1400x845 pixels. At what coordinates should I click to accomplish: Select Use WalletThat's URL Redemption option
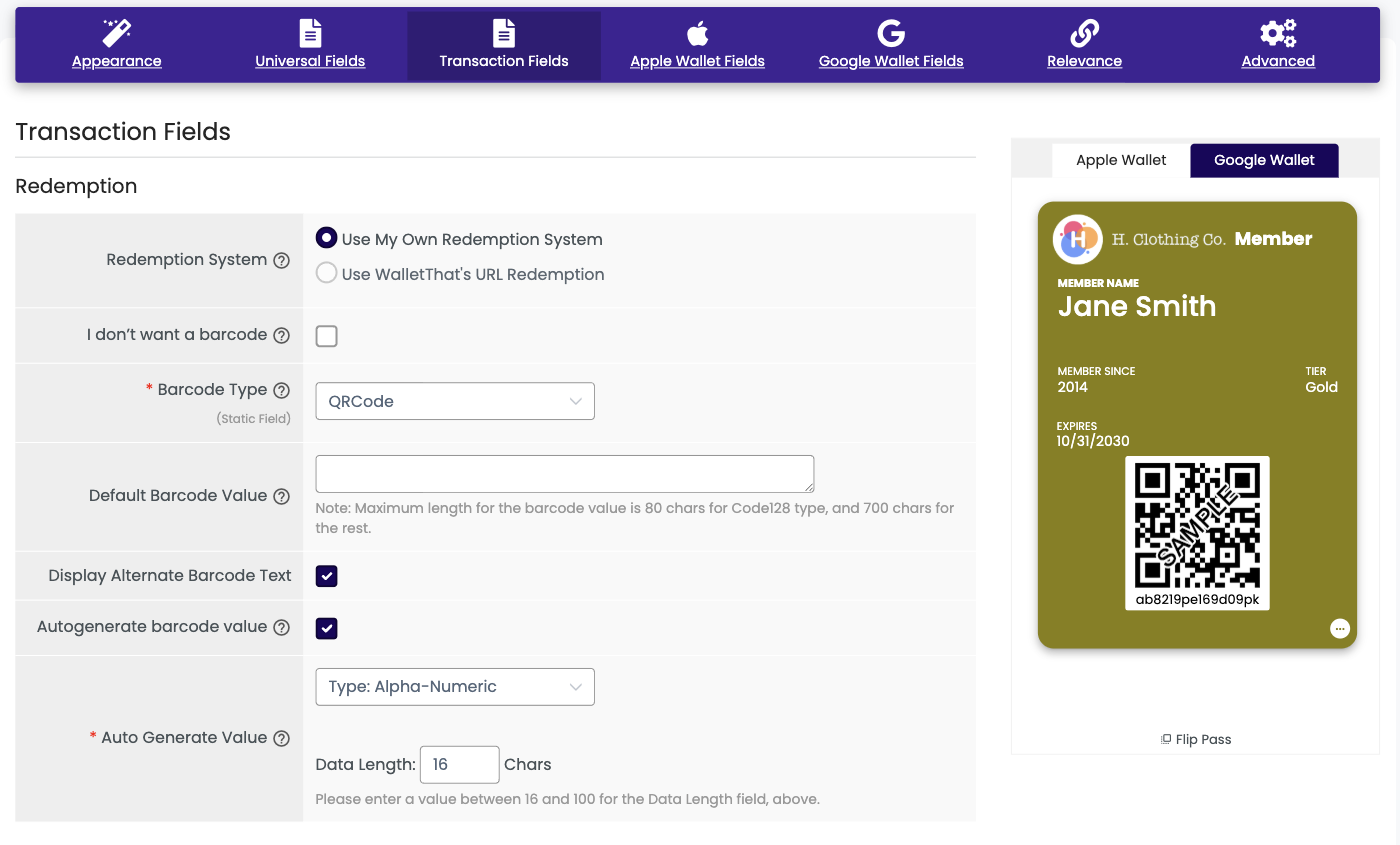pos(326,272)
